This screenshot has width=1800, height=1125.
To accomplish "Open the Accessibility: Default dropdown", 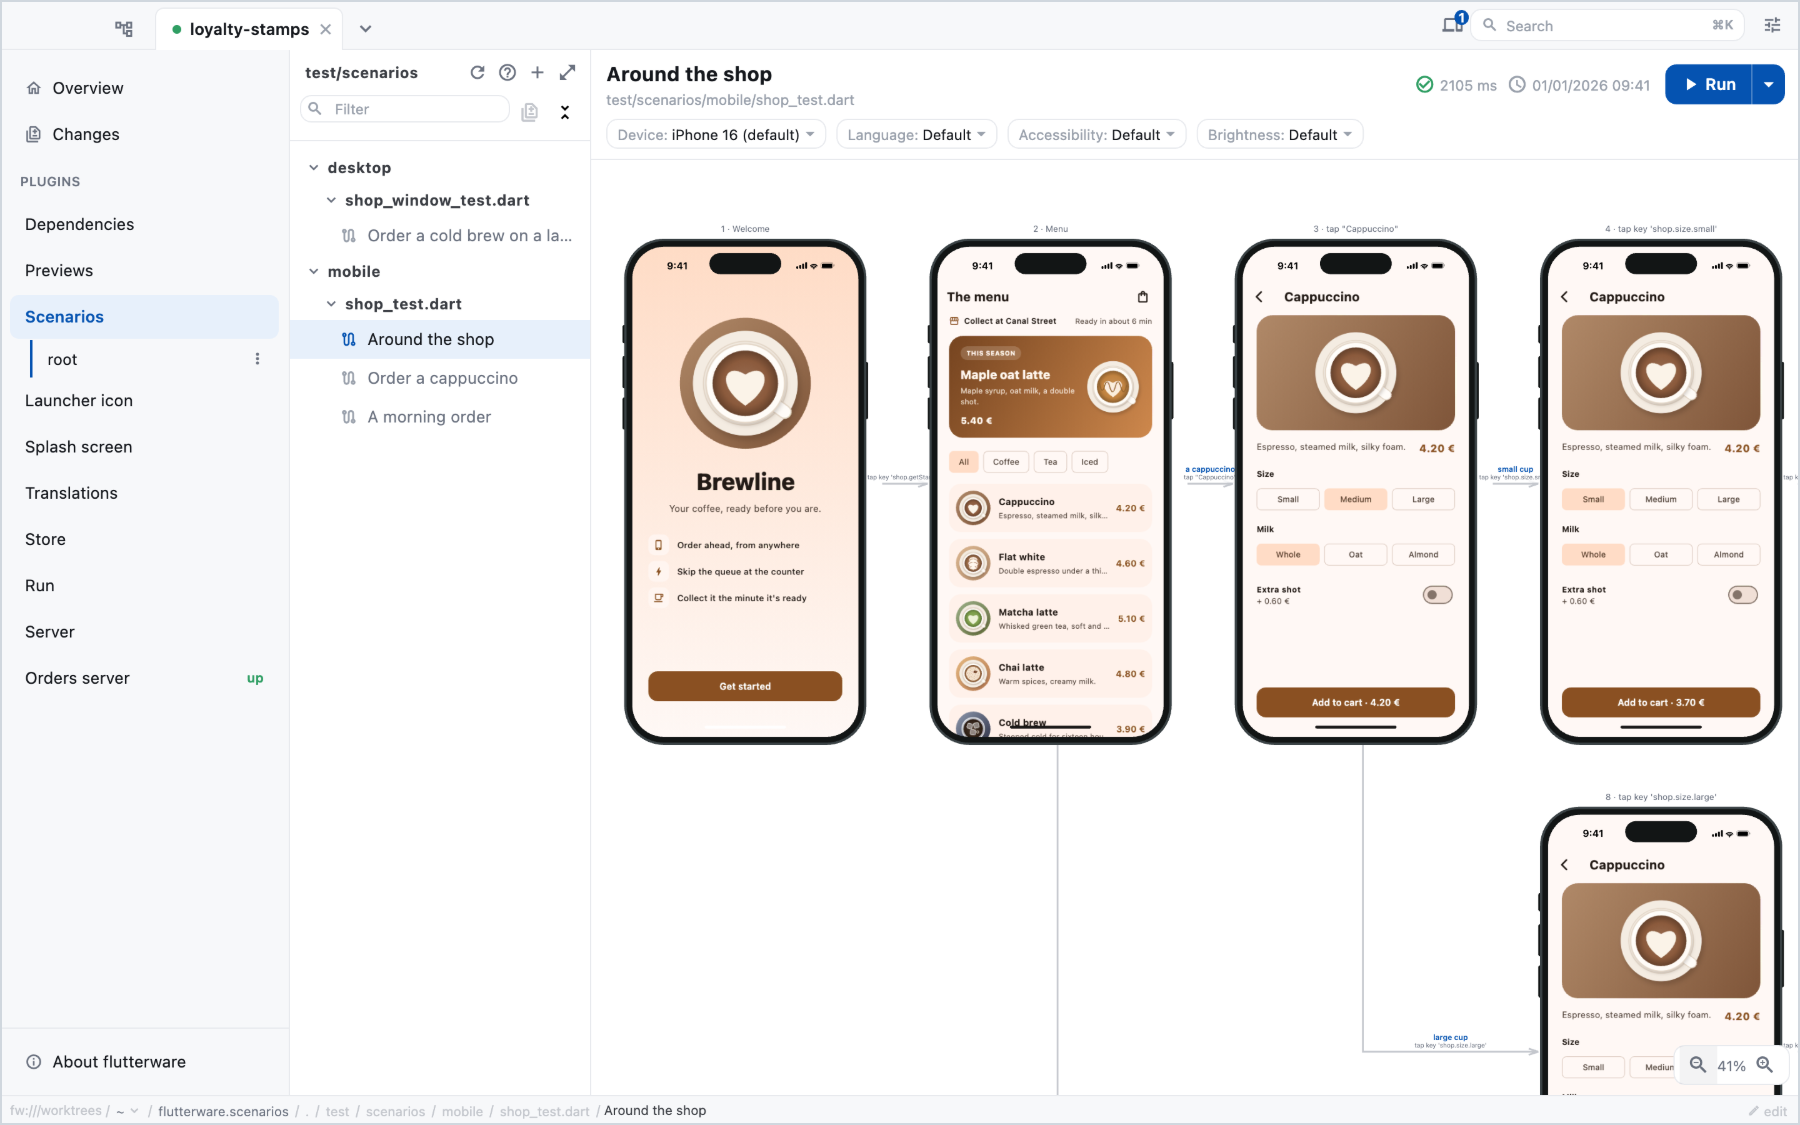I will [x=1097, y=135].
